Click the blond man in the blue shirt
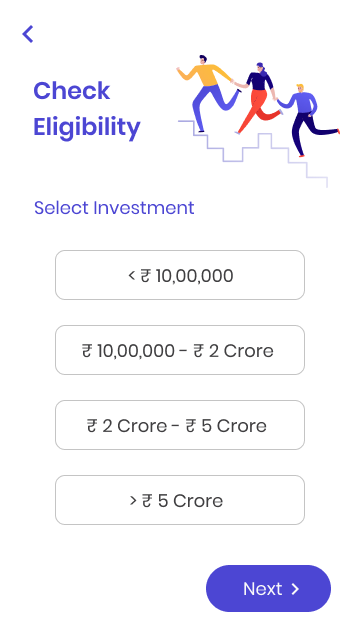The width and height of the screenshot is (360, 640). point(307,119)
